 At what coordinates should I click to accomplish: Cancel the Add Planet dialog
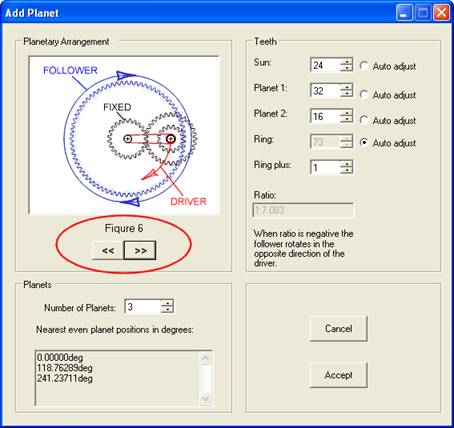pyautogui.click(x=338, y=329)
